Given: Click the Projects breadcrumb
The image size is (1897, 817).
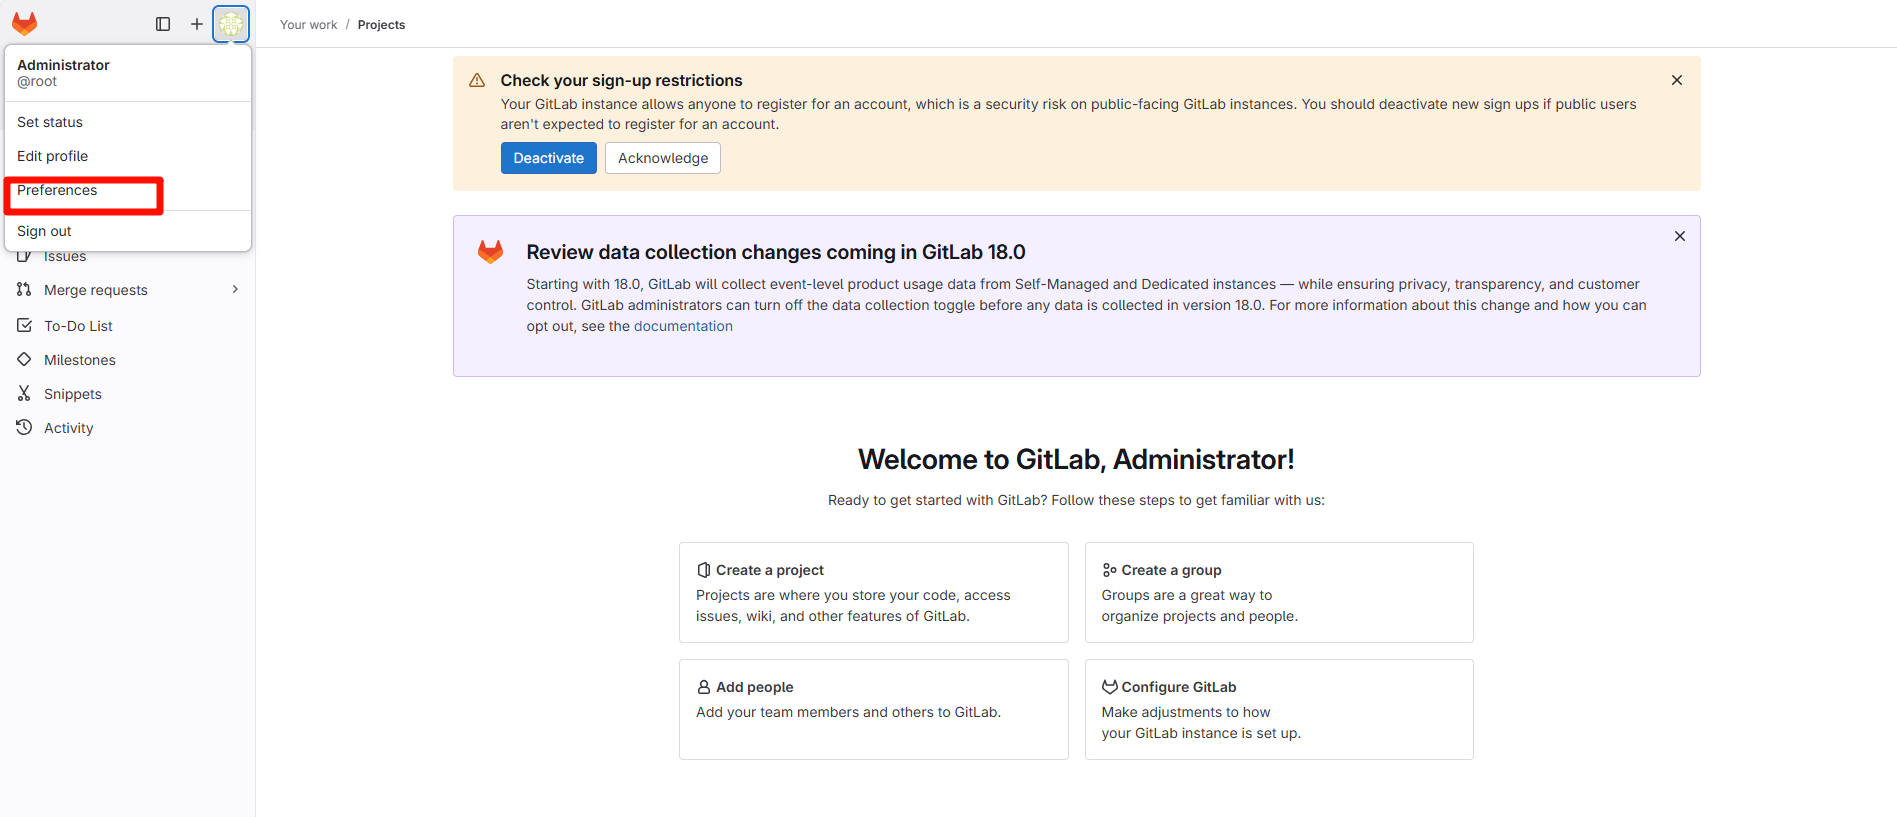Looking at the screenshot, I should click(x=381, y=25).
